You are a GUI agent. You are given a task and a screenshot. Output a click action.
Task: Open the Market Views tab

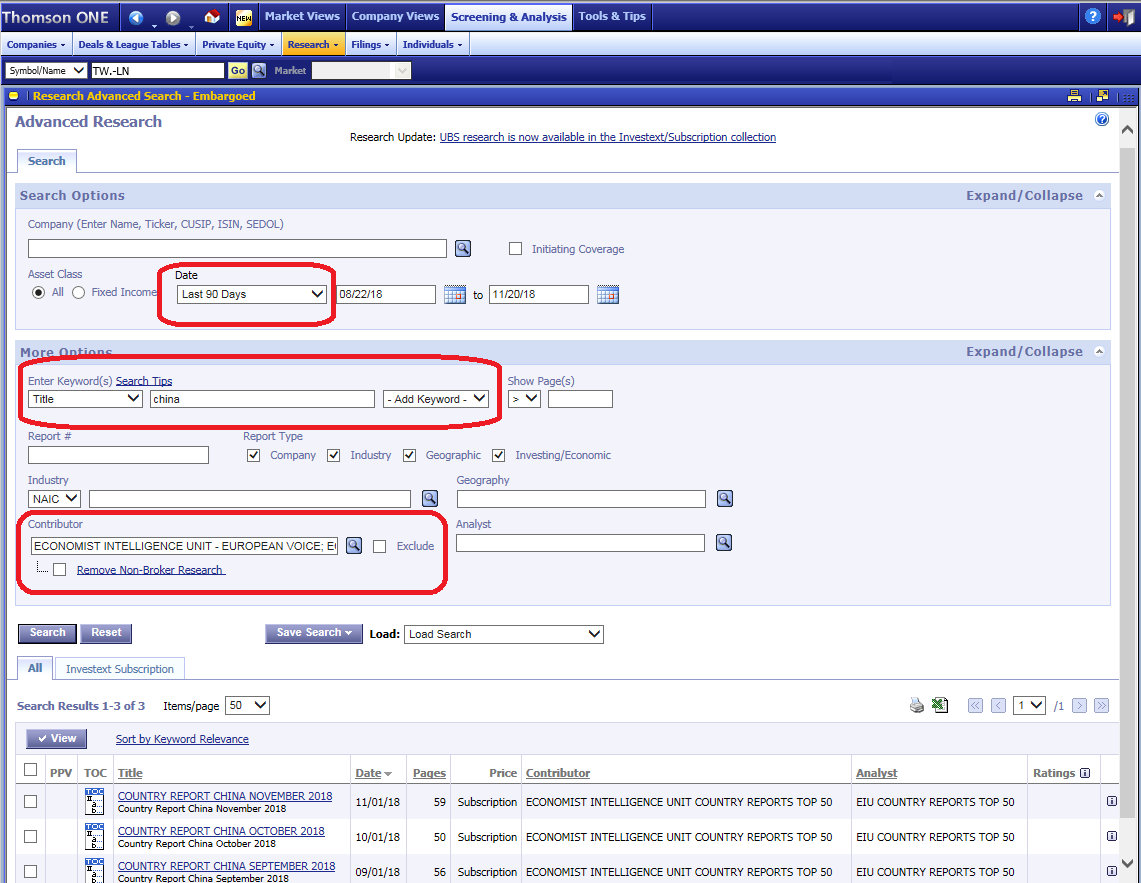(x=302, y=16)
